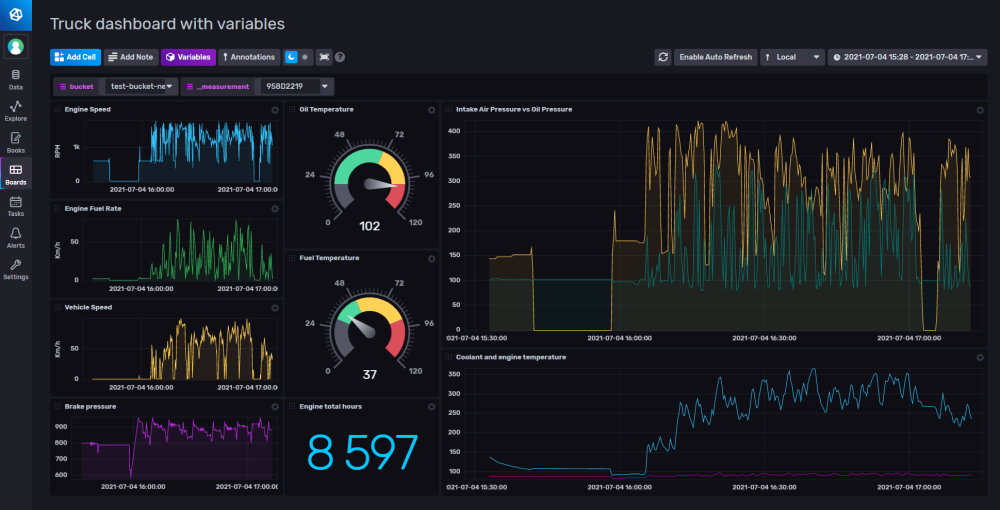The image size is (1000, 510).
Task: Click the dashboard title 'Truck dashboard with variables'
Action: click(x=167, y=24)
